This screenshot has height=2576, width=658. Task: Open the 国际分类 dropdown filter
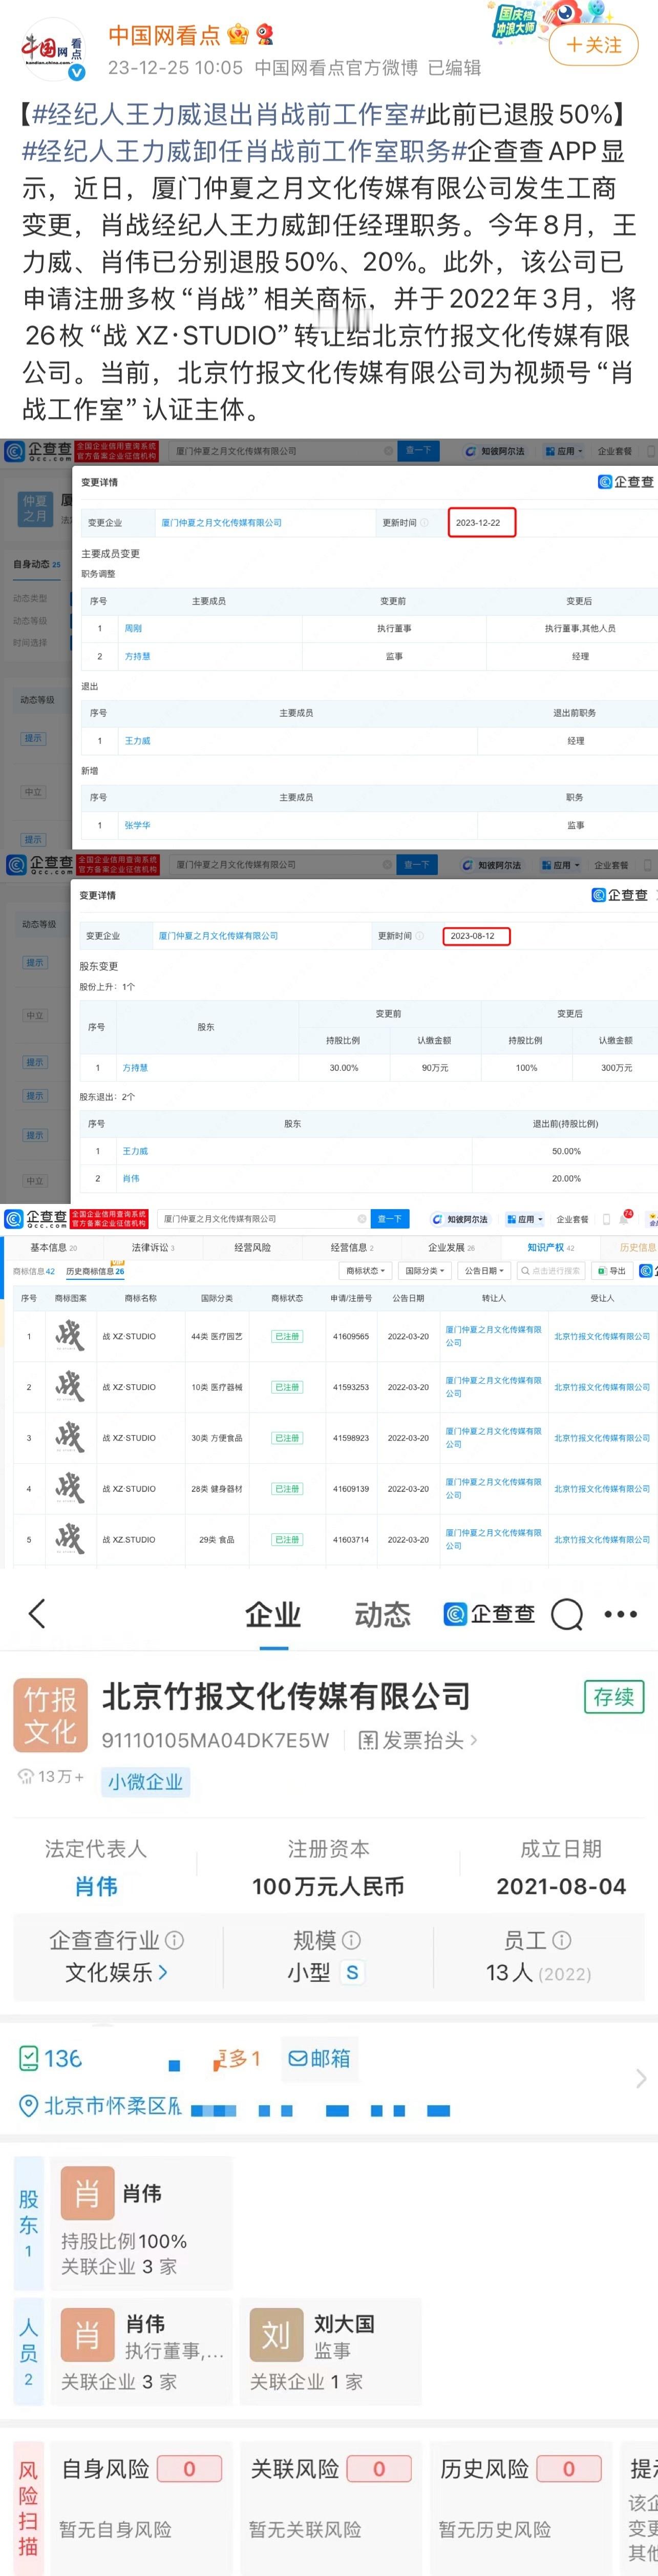click(x=425, y=1271)
